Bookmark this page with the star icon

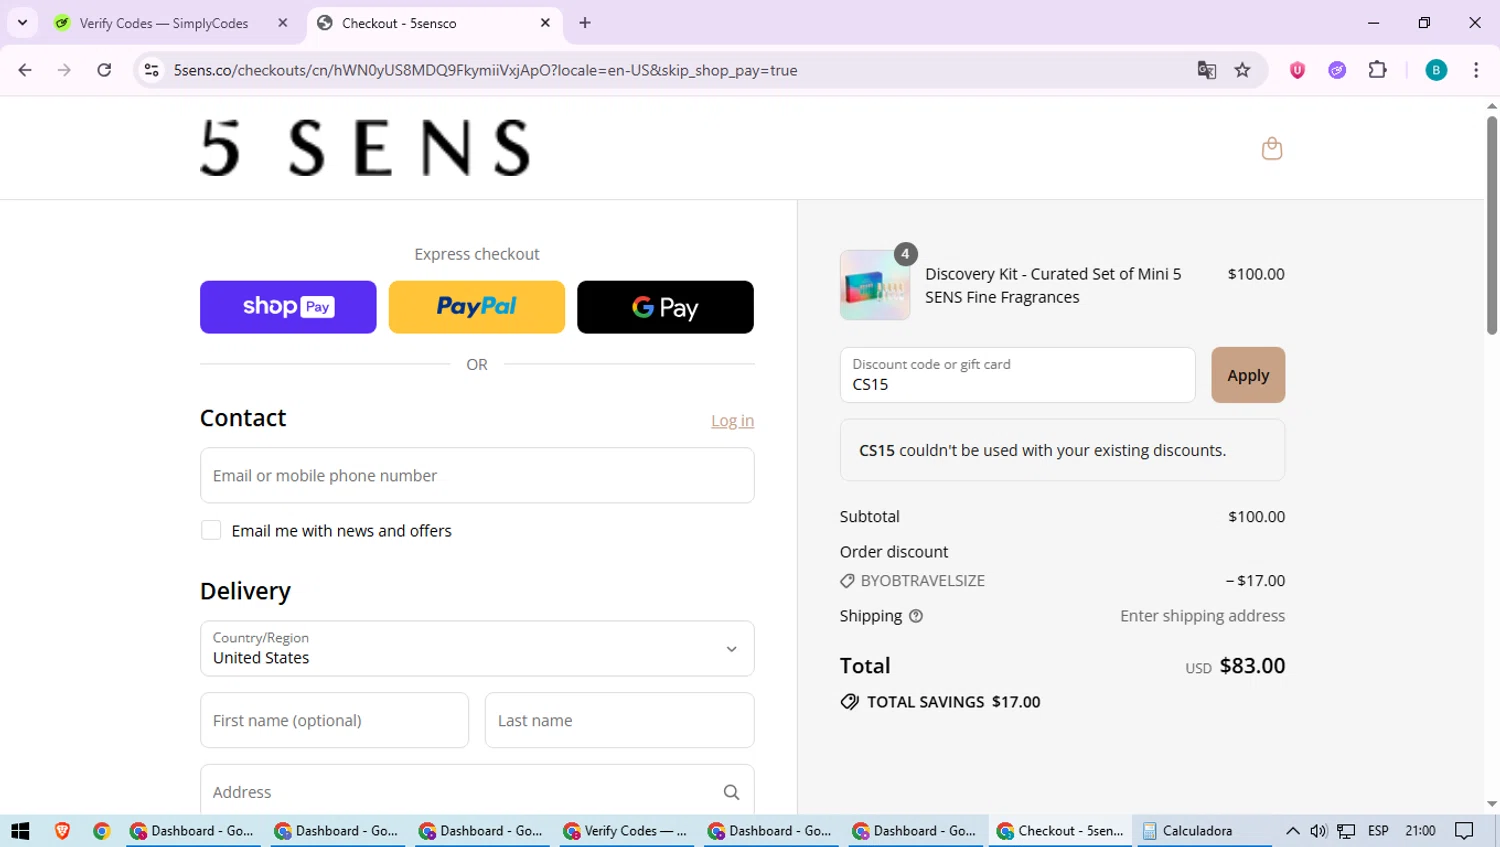[x=1242, y=70]
